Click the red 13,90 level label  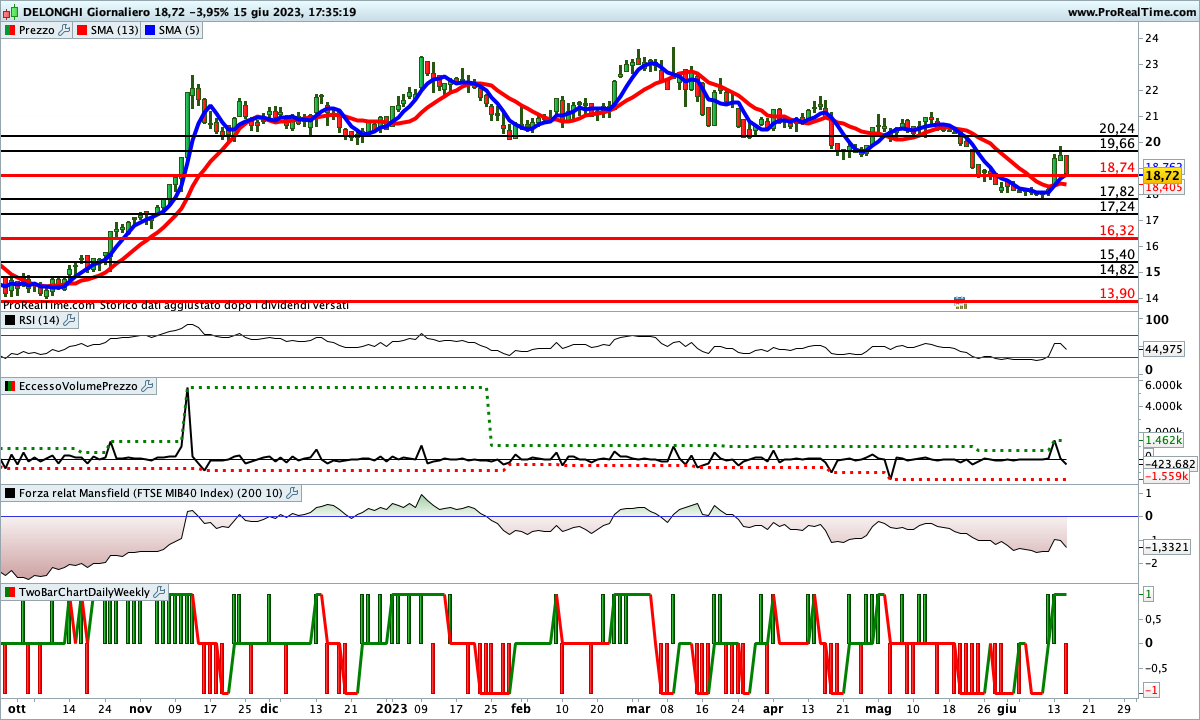[x=1117, y=293]
